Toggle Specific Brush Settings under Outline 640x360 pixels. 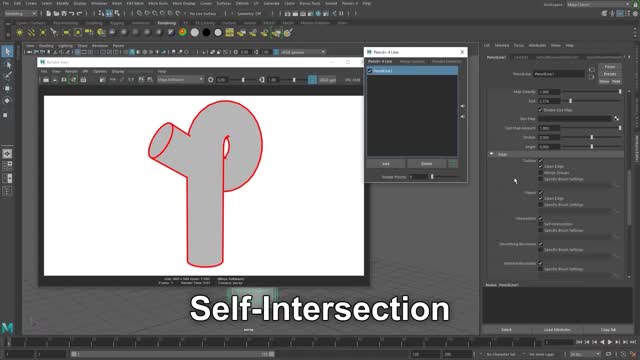pos(540,179)
